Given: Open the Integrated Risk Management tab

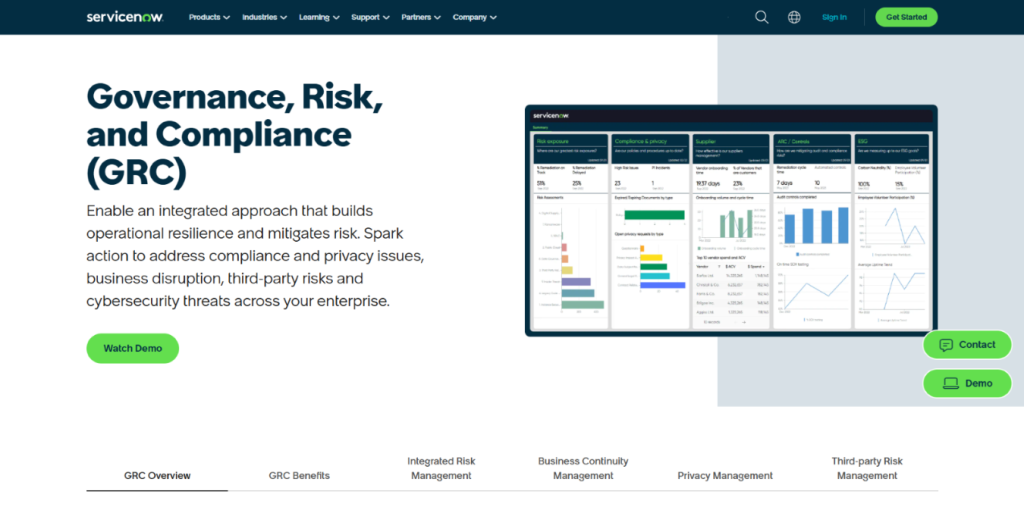Looking at the screenshot, I should tap(441, 468).
